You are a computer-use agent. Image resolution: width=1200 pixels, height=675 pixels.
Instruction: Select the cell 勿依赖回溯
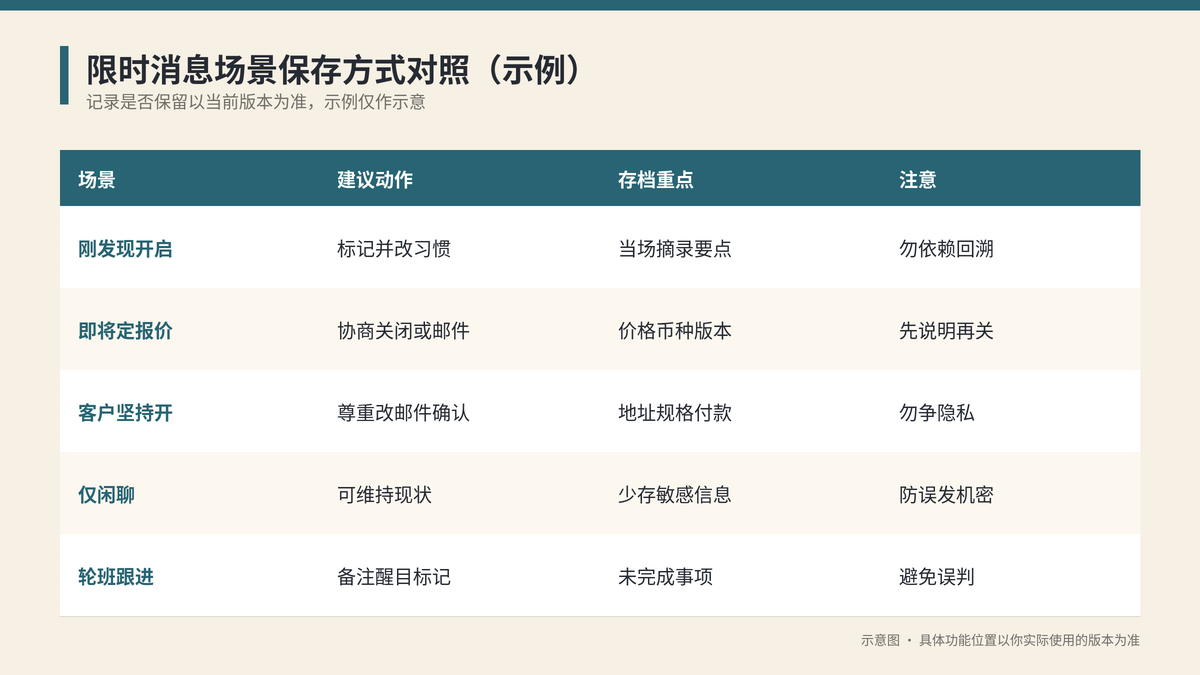(946, 249)
